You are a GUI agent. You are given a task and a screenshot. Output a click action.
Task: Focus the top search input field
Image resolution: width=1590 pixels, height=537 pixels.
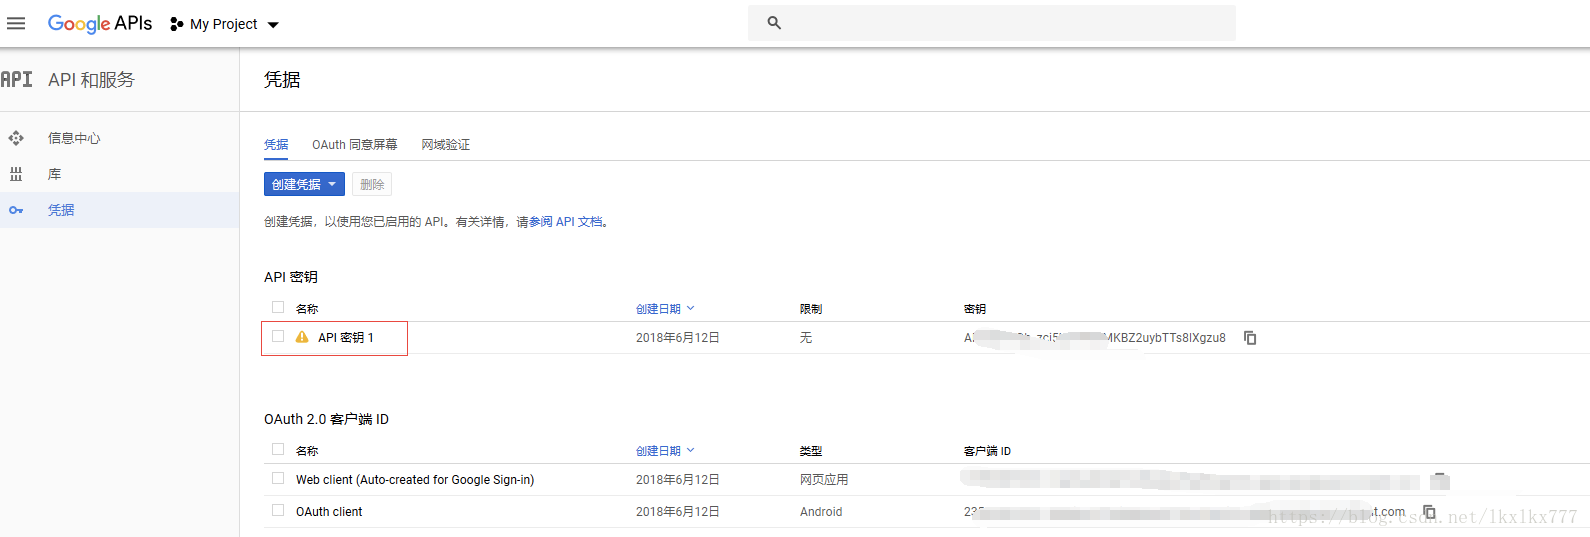click(x=992, y=23)
